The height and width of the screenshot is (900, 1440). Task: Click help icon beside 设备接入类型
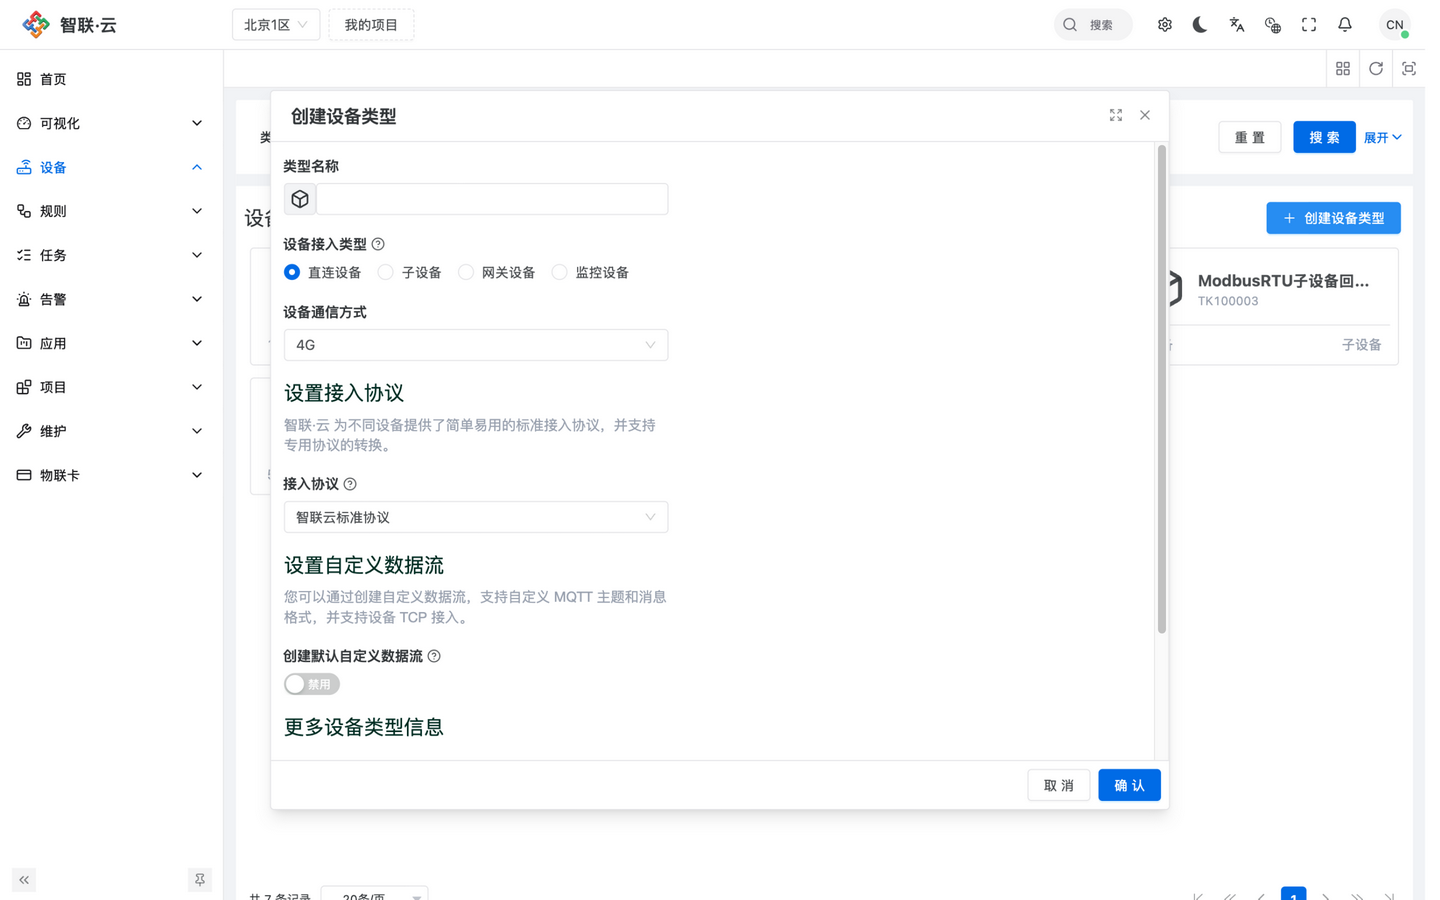(x=378, y=244)
